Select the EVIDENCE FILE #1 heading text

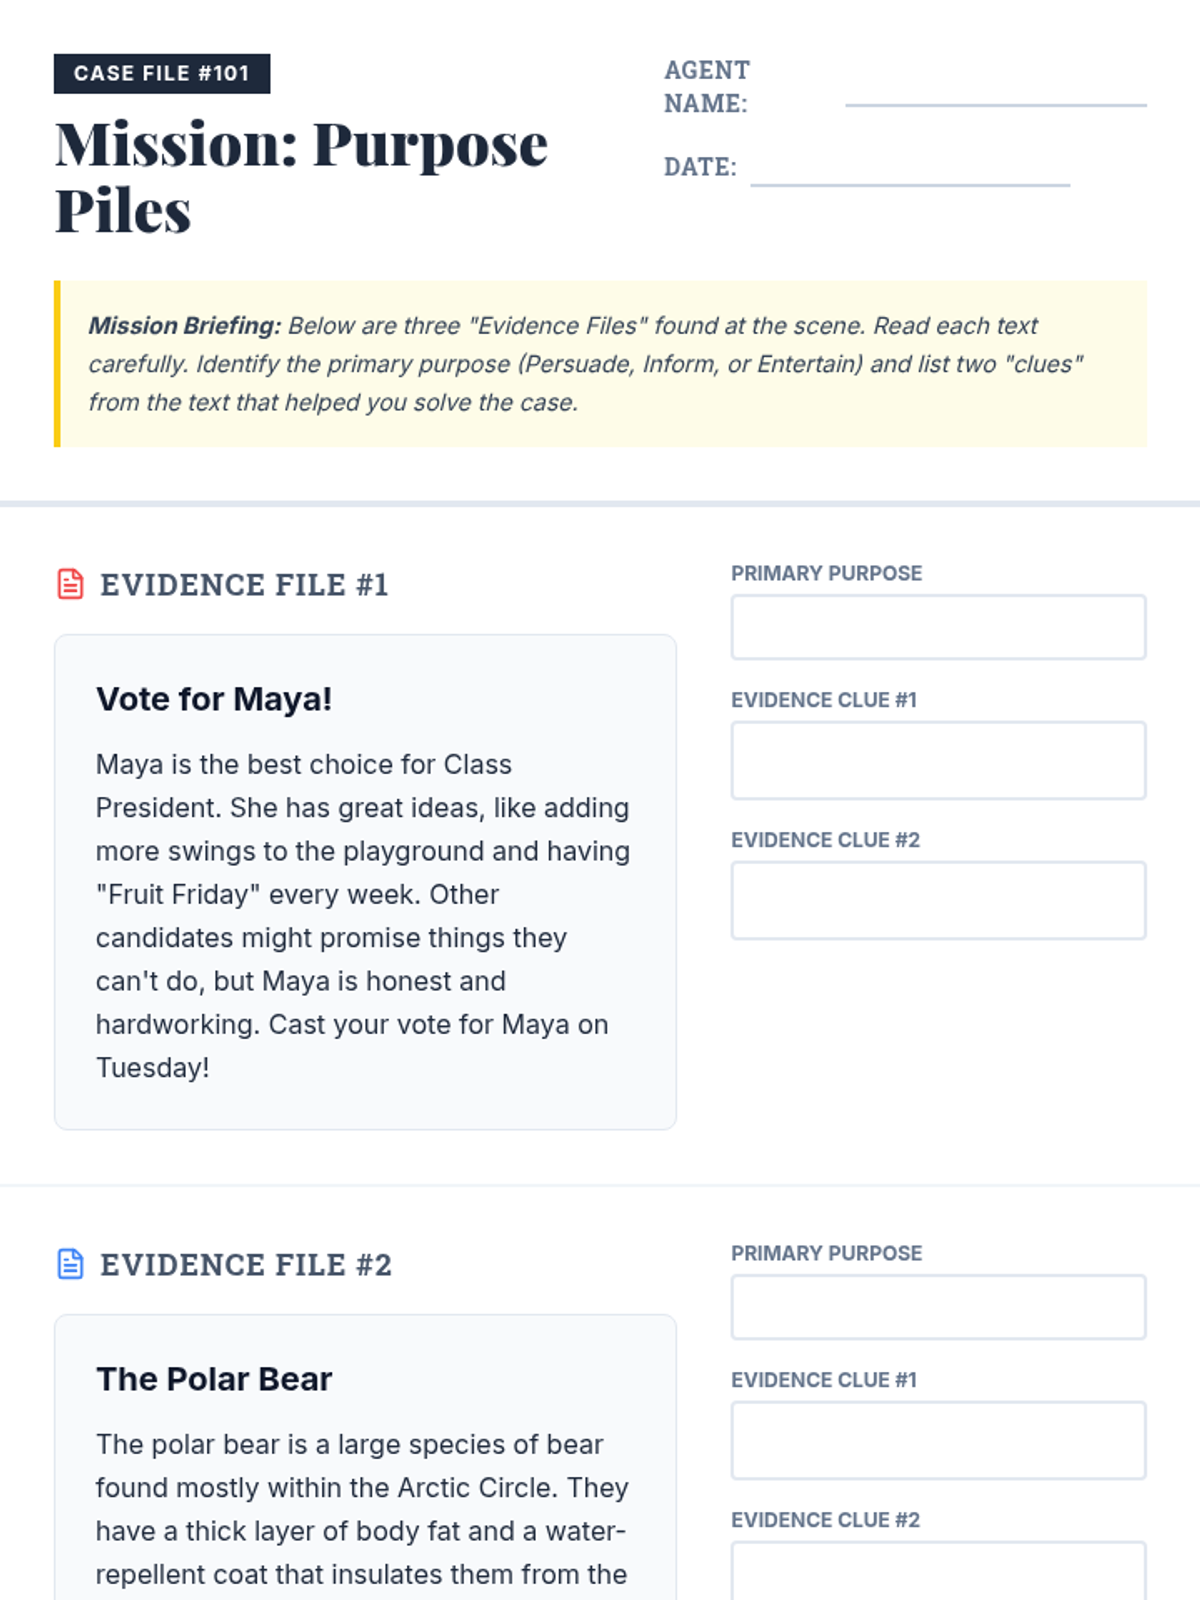[x=244, y=585]
